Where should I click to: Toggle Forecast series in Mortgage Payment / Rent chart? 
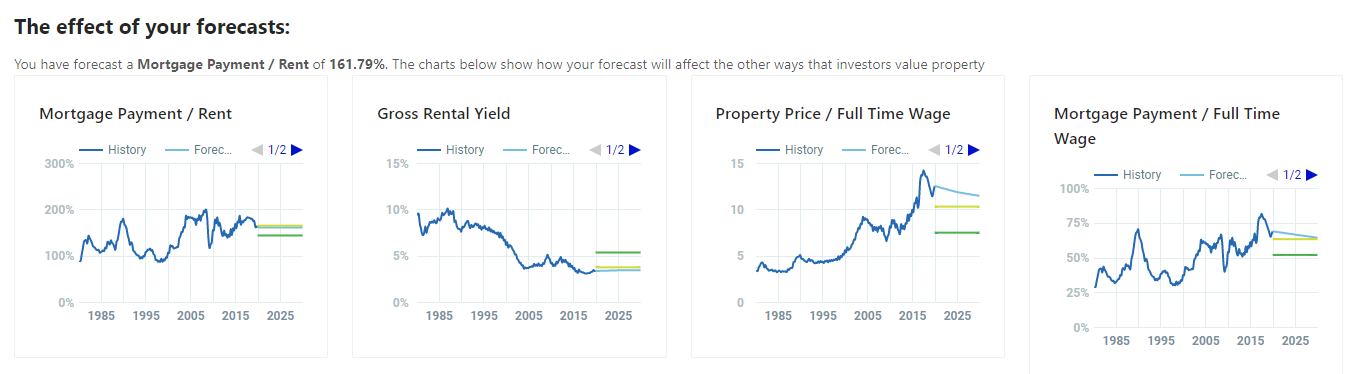[x=198, y=150]
